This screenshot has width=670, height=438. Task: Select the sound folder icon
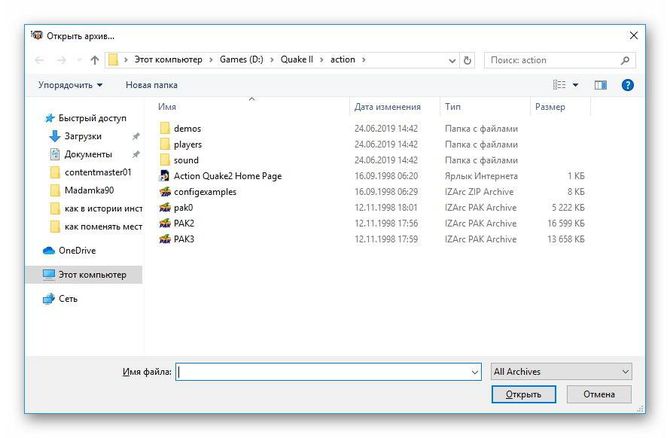point(165,160)
